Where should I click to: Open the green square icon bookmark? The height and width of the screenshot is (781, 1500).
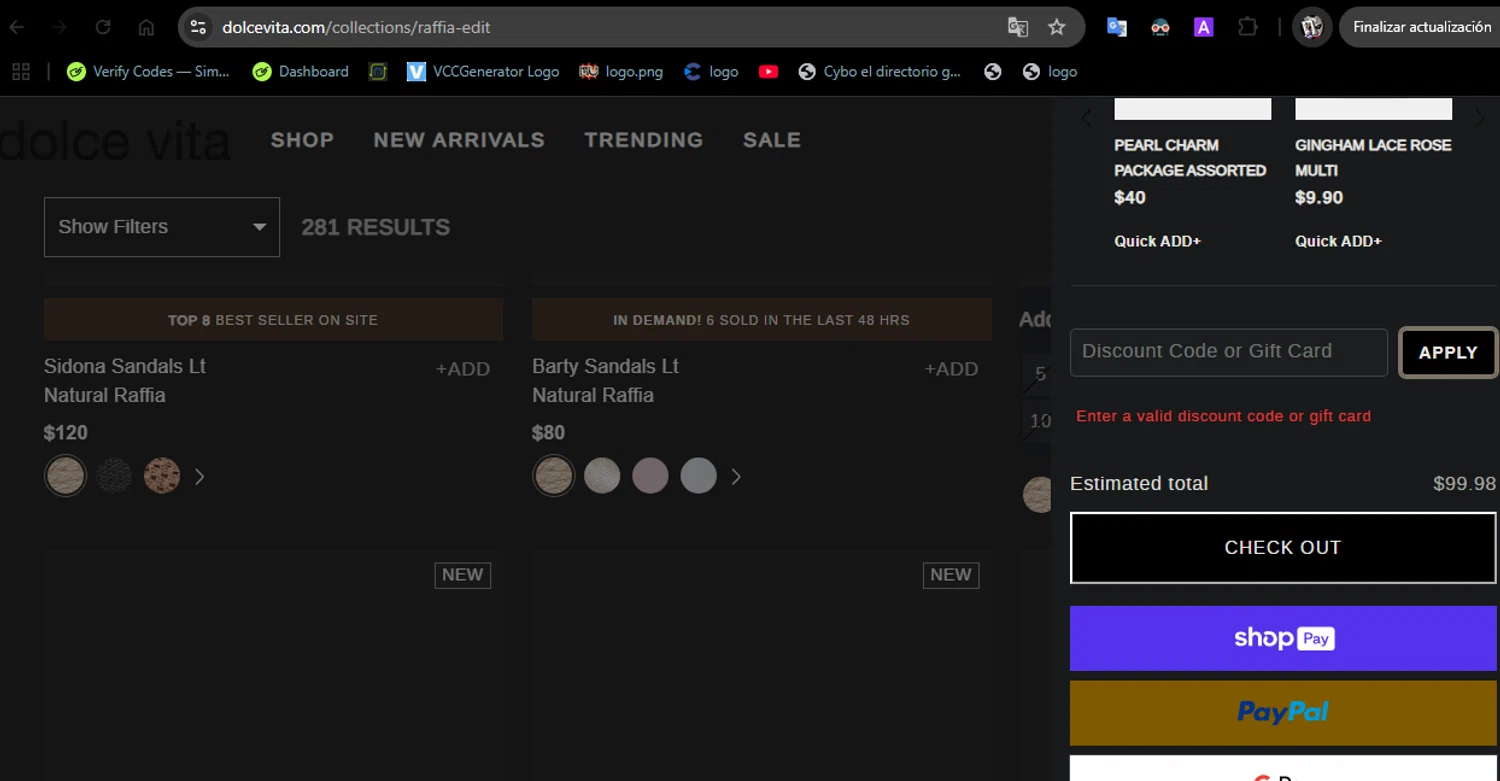[x=378, y=71]
